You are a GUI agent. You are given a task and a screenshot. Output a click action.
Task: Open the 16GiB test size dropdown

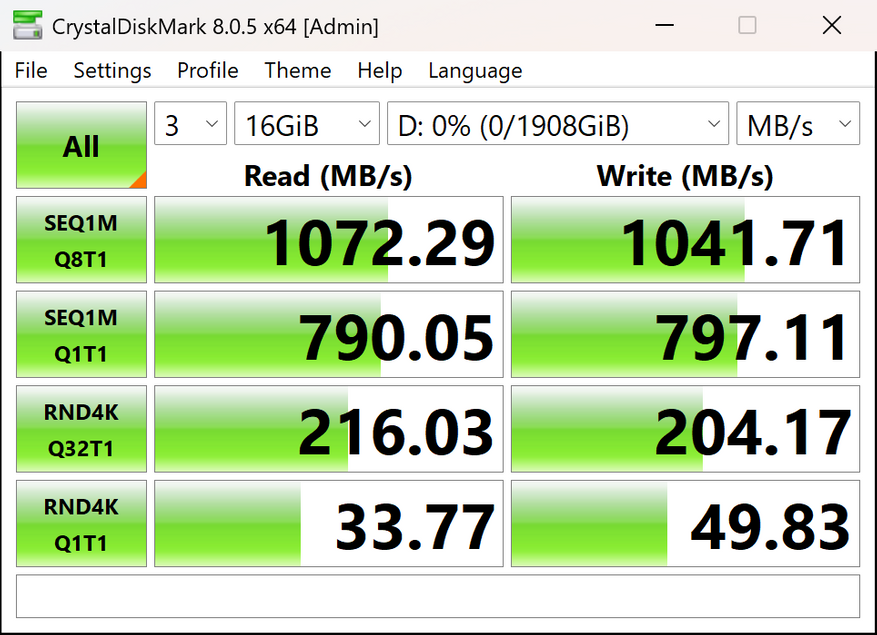pyautogui.click(x=307, y=123)
